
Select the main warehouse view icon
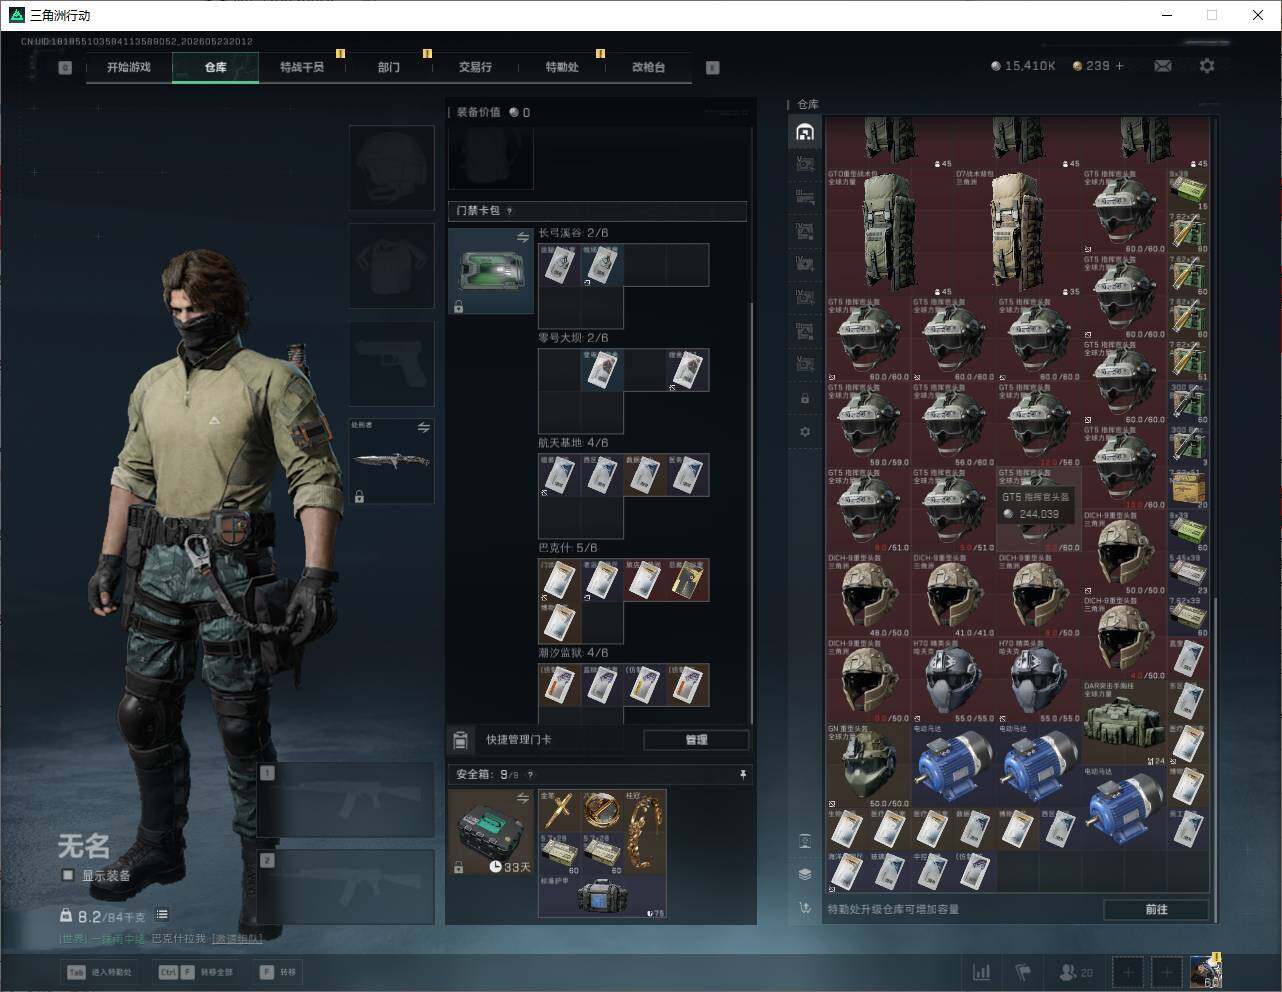805,132
